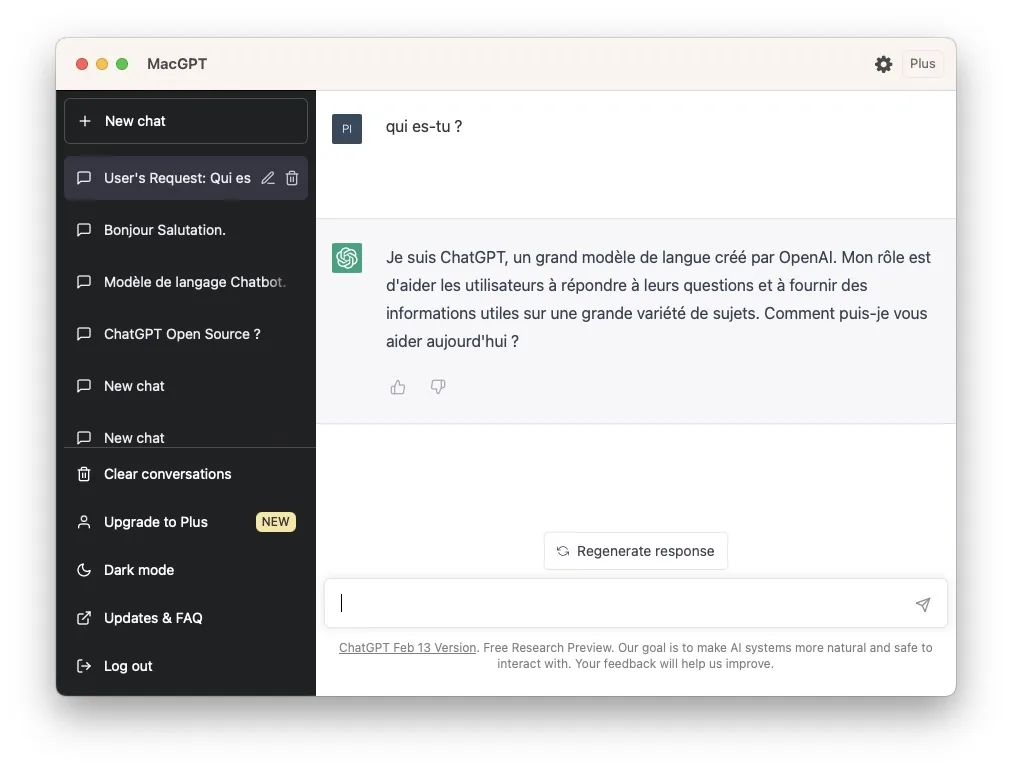Click the NEW badge

click(x=276, y=522)
